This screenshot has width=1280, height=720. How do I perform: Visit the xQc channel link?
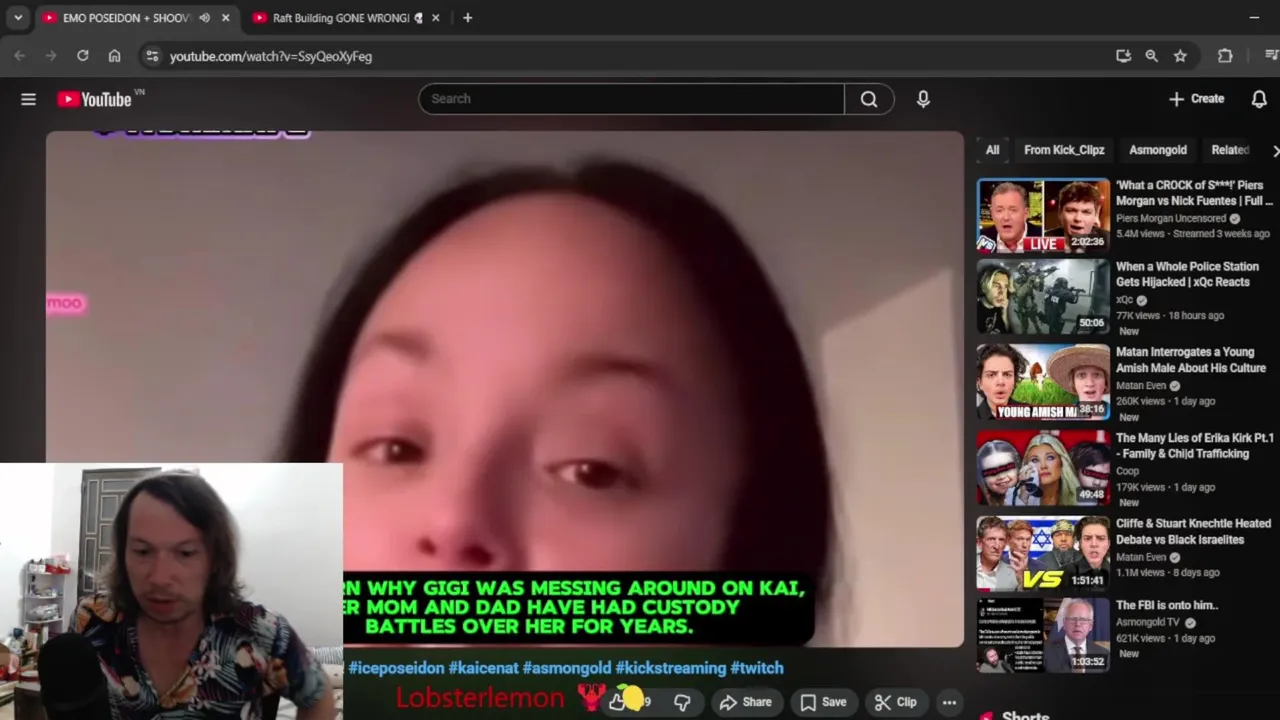pos(1125,300)
